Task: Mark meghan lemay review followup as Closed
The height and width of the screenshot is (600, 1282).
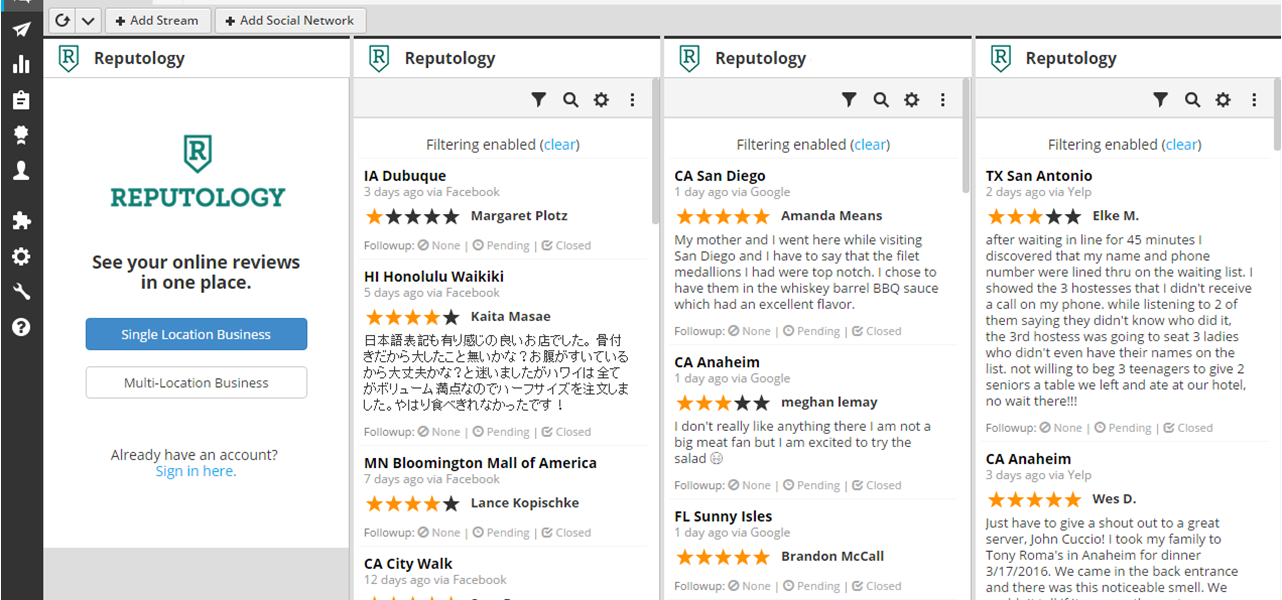Action: click(x=877, y=485)
